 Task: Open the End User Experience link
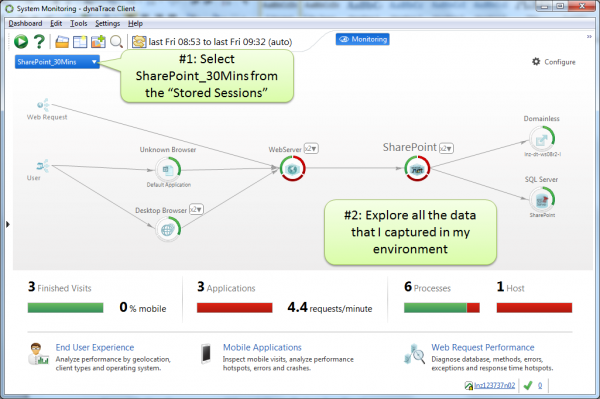pos(95,347)
